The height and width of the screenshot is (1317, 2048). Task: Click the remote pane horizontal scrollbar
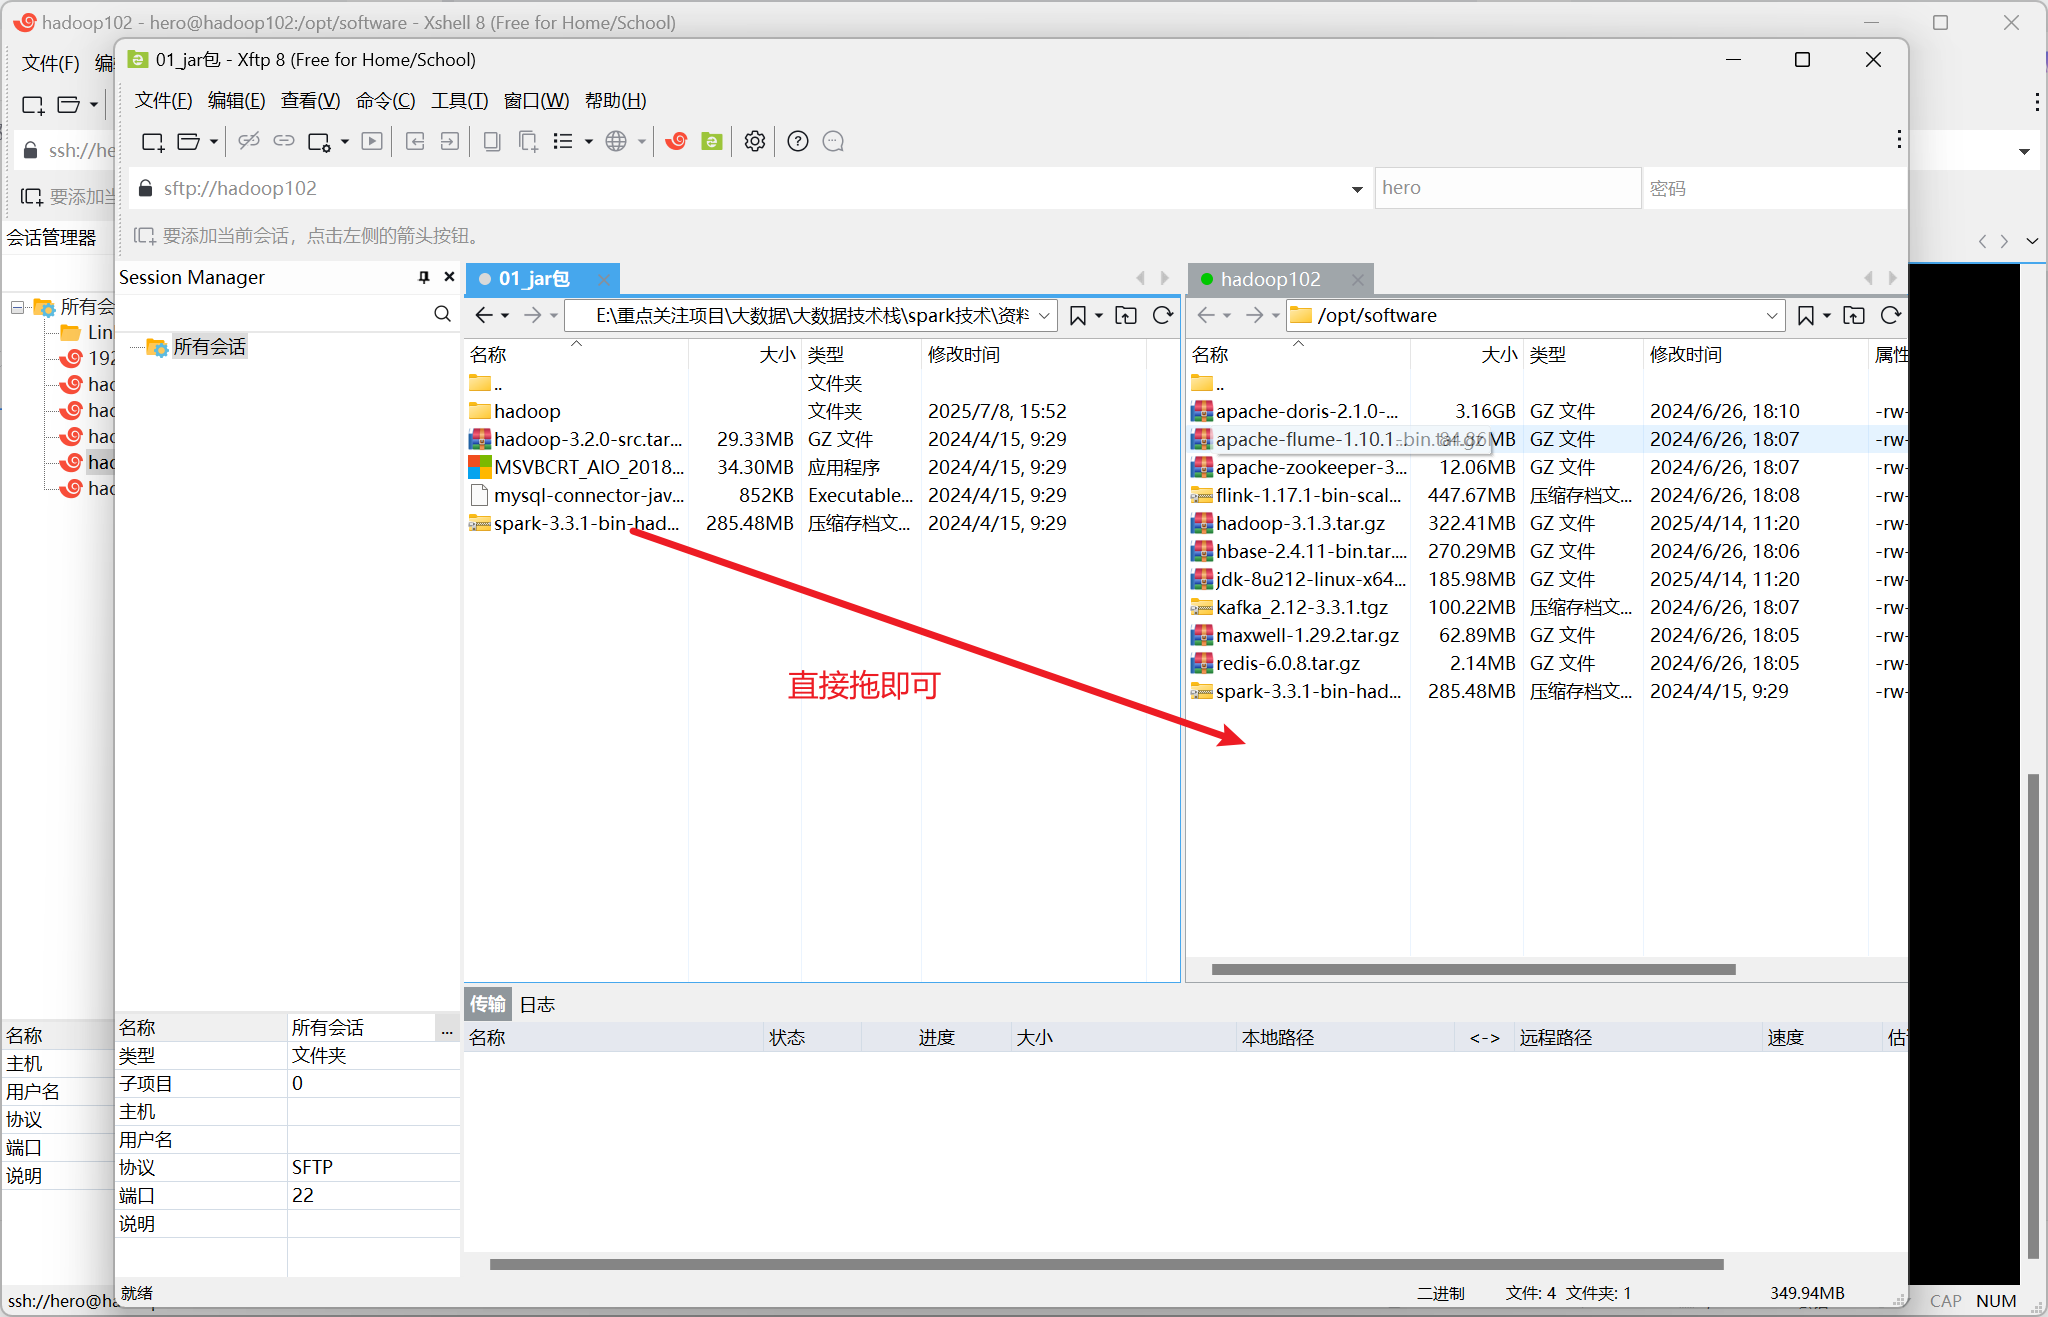[x=1472, y=969]
